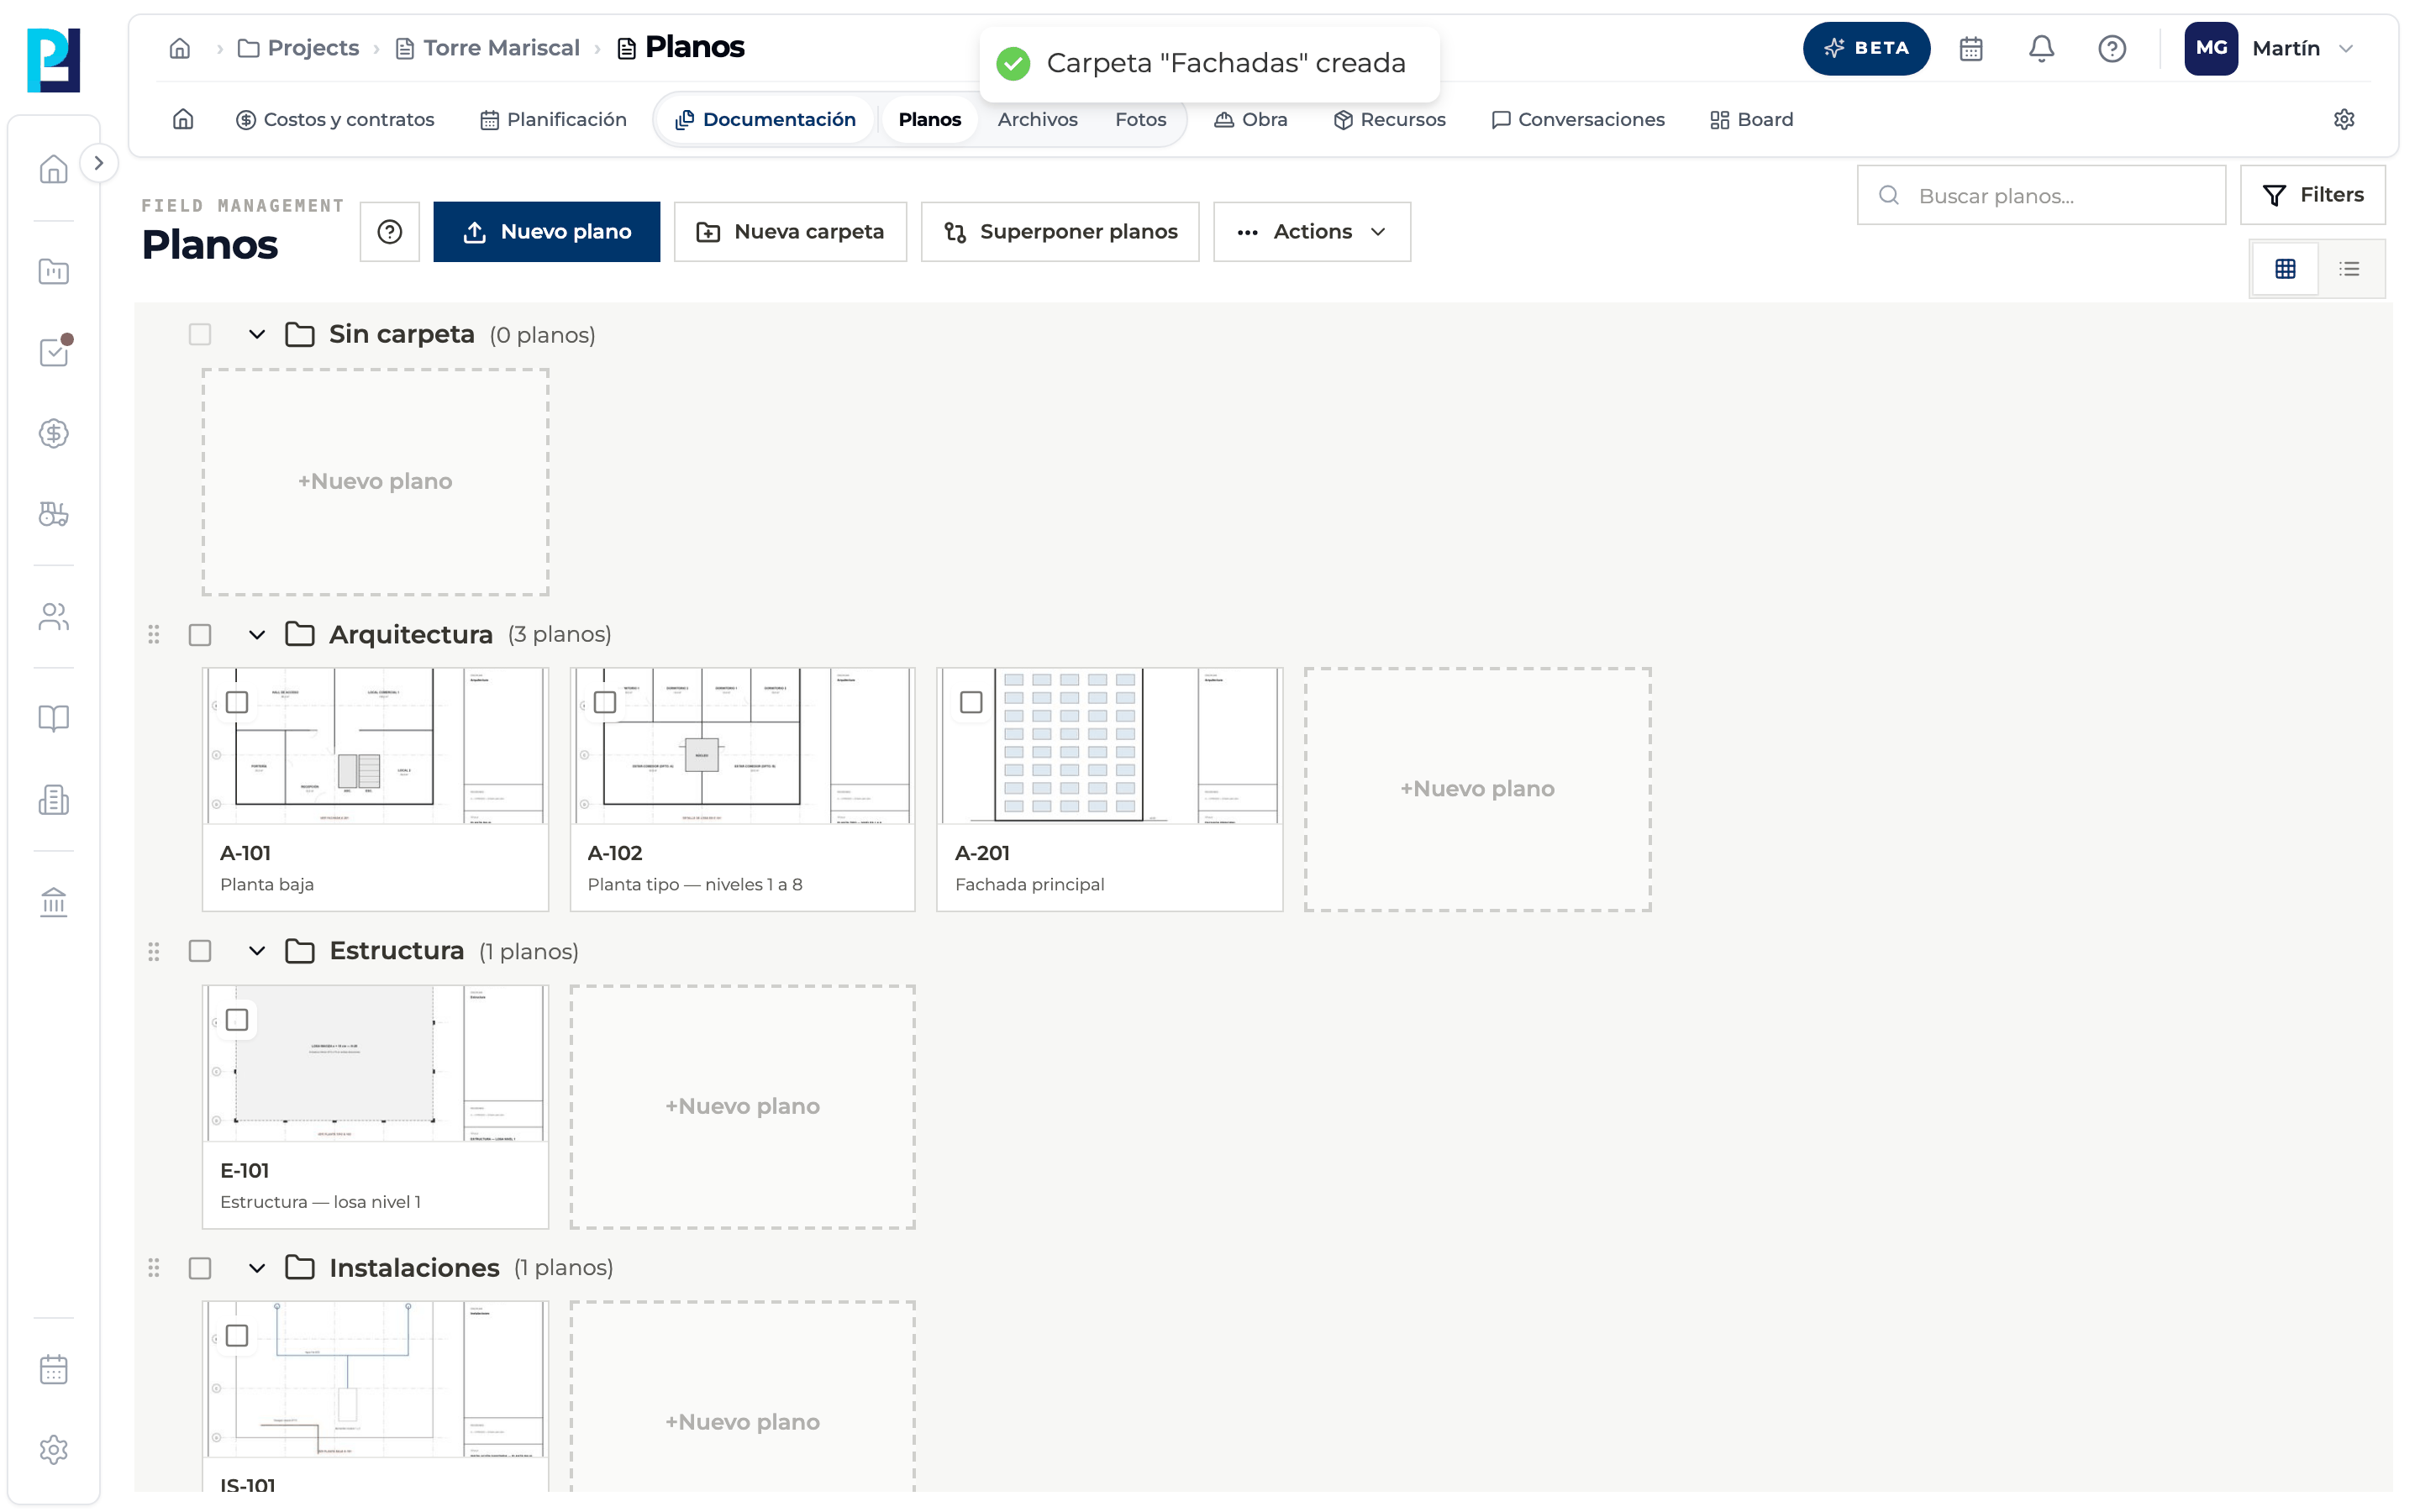
Task: Open sidebar tasks checkmark icon
Action: click(x=54, y=352)
